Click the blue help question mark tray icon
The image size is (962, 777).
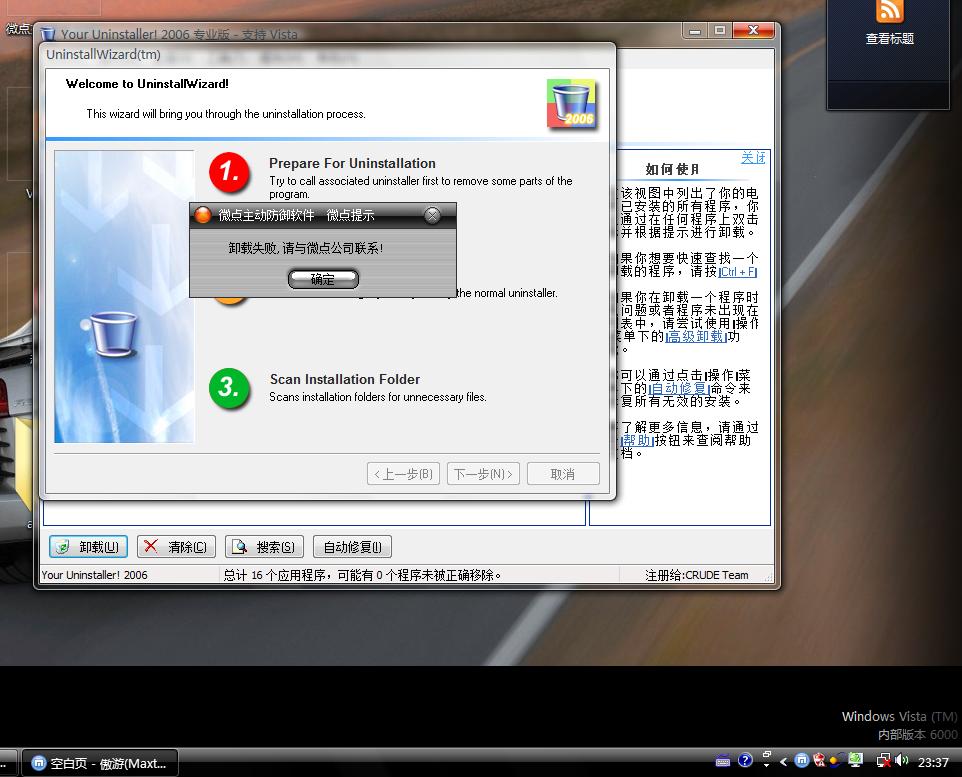point(745,760)
